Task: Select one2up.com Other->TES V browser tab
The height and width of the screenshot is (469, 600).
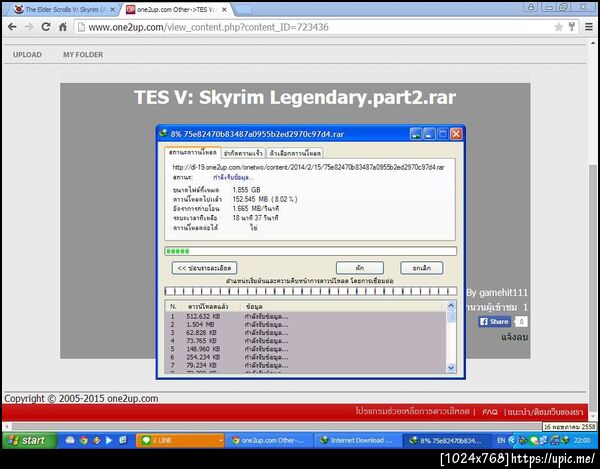Action: click(x=176, y=10)
